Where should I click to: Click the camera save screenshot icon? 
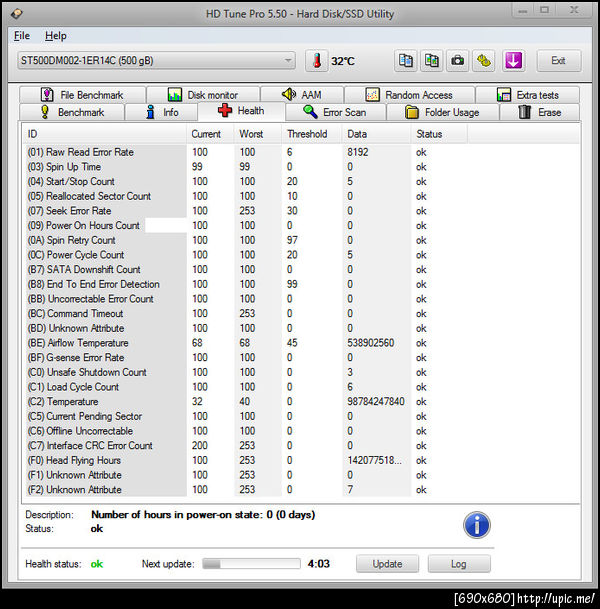click(457, 61)
